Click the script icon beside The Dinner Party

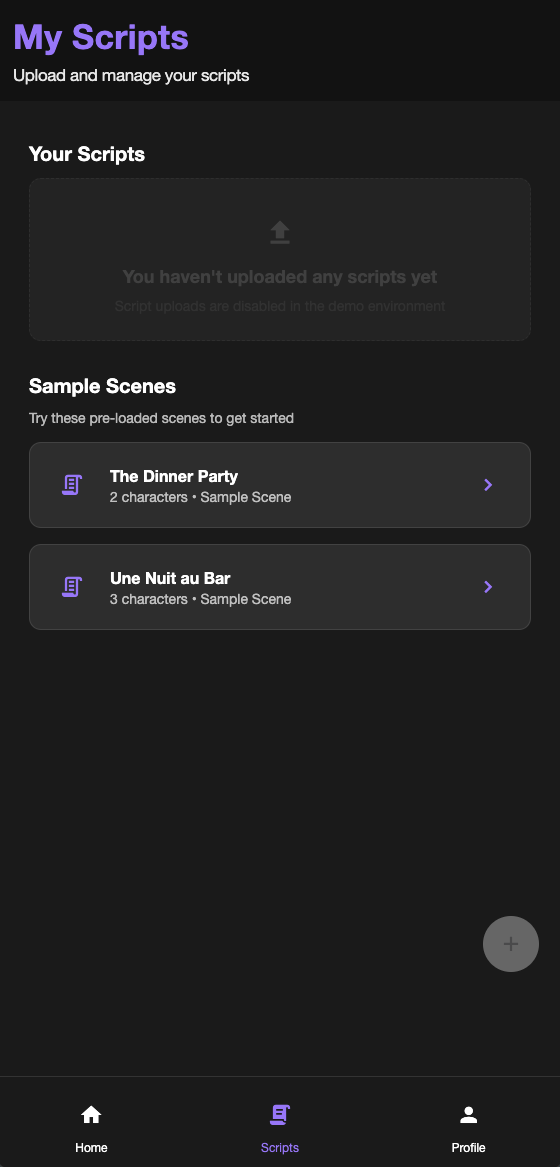(x=71, y=485)
